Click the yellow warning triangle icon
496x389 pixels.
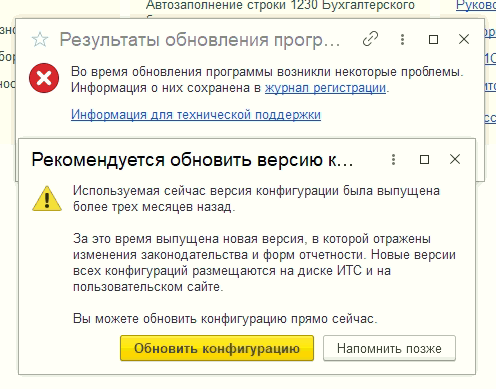click(47, 199)
